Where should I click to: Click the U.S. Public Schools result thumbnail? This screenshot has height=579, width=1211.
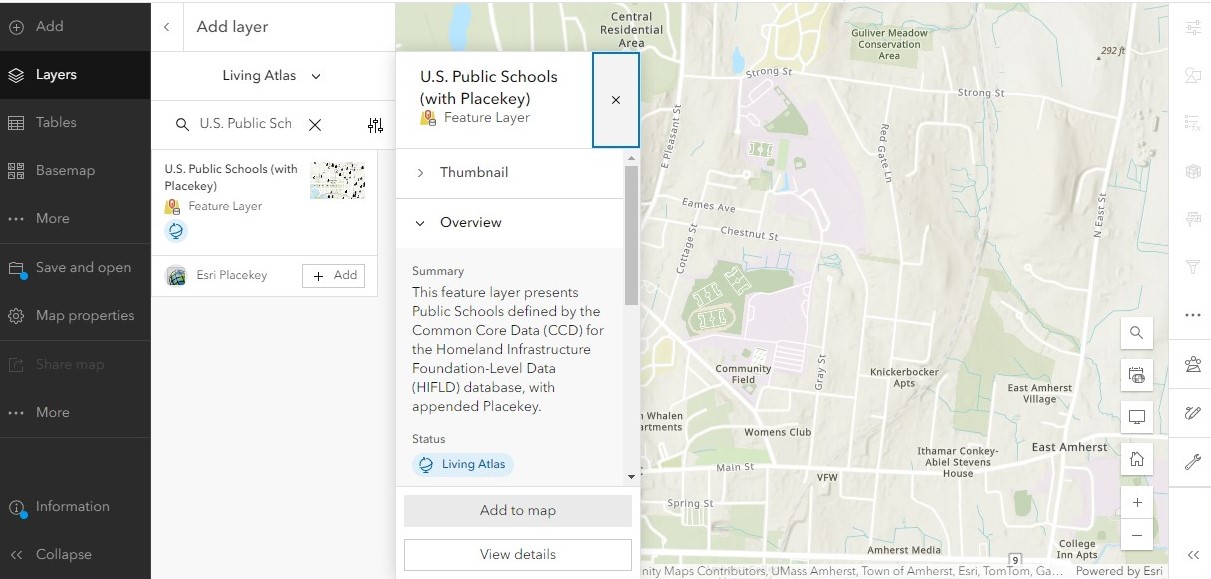pos(337,180)
